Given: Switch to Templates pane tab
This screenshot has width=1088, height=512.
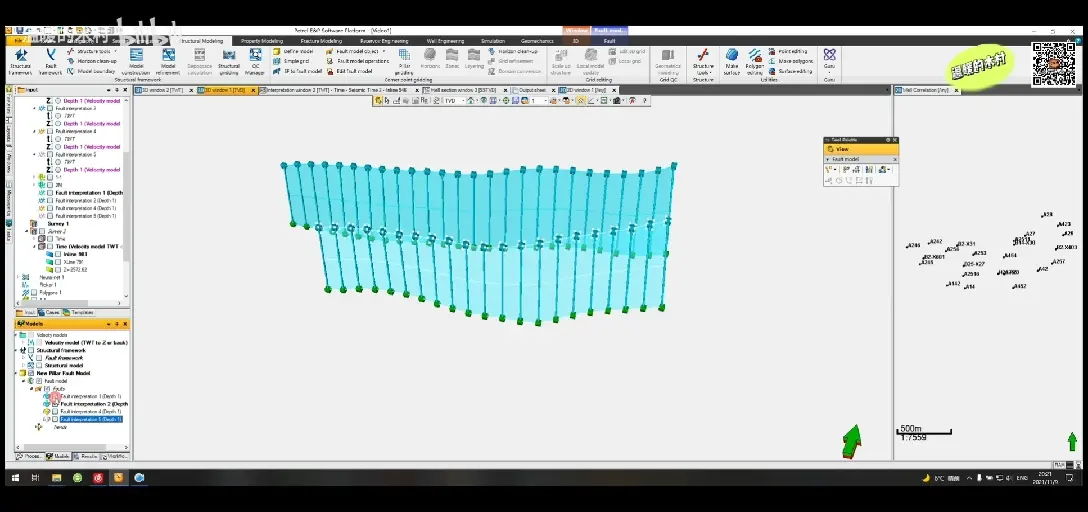Looking at the screenshot, I should pos(79,312).
